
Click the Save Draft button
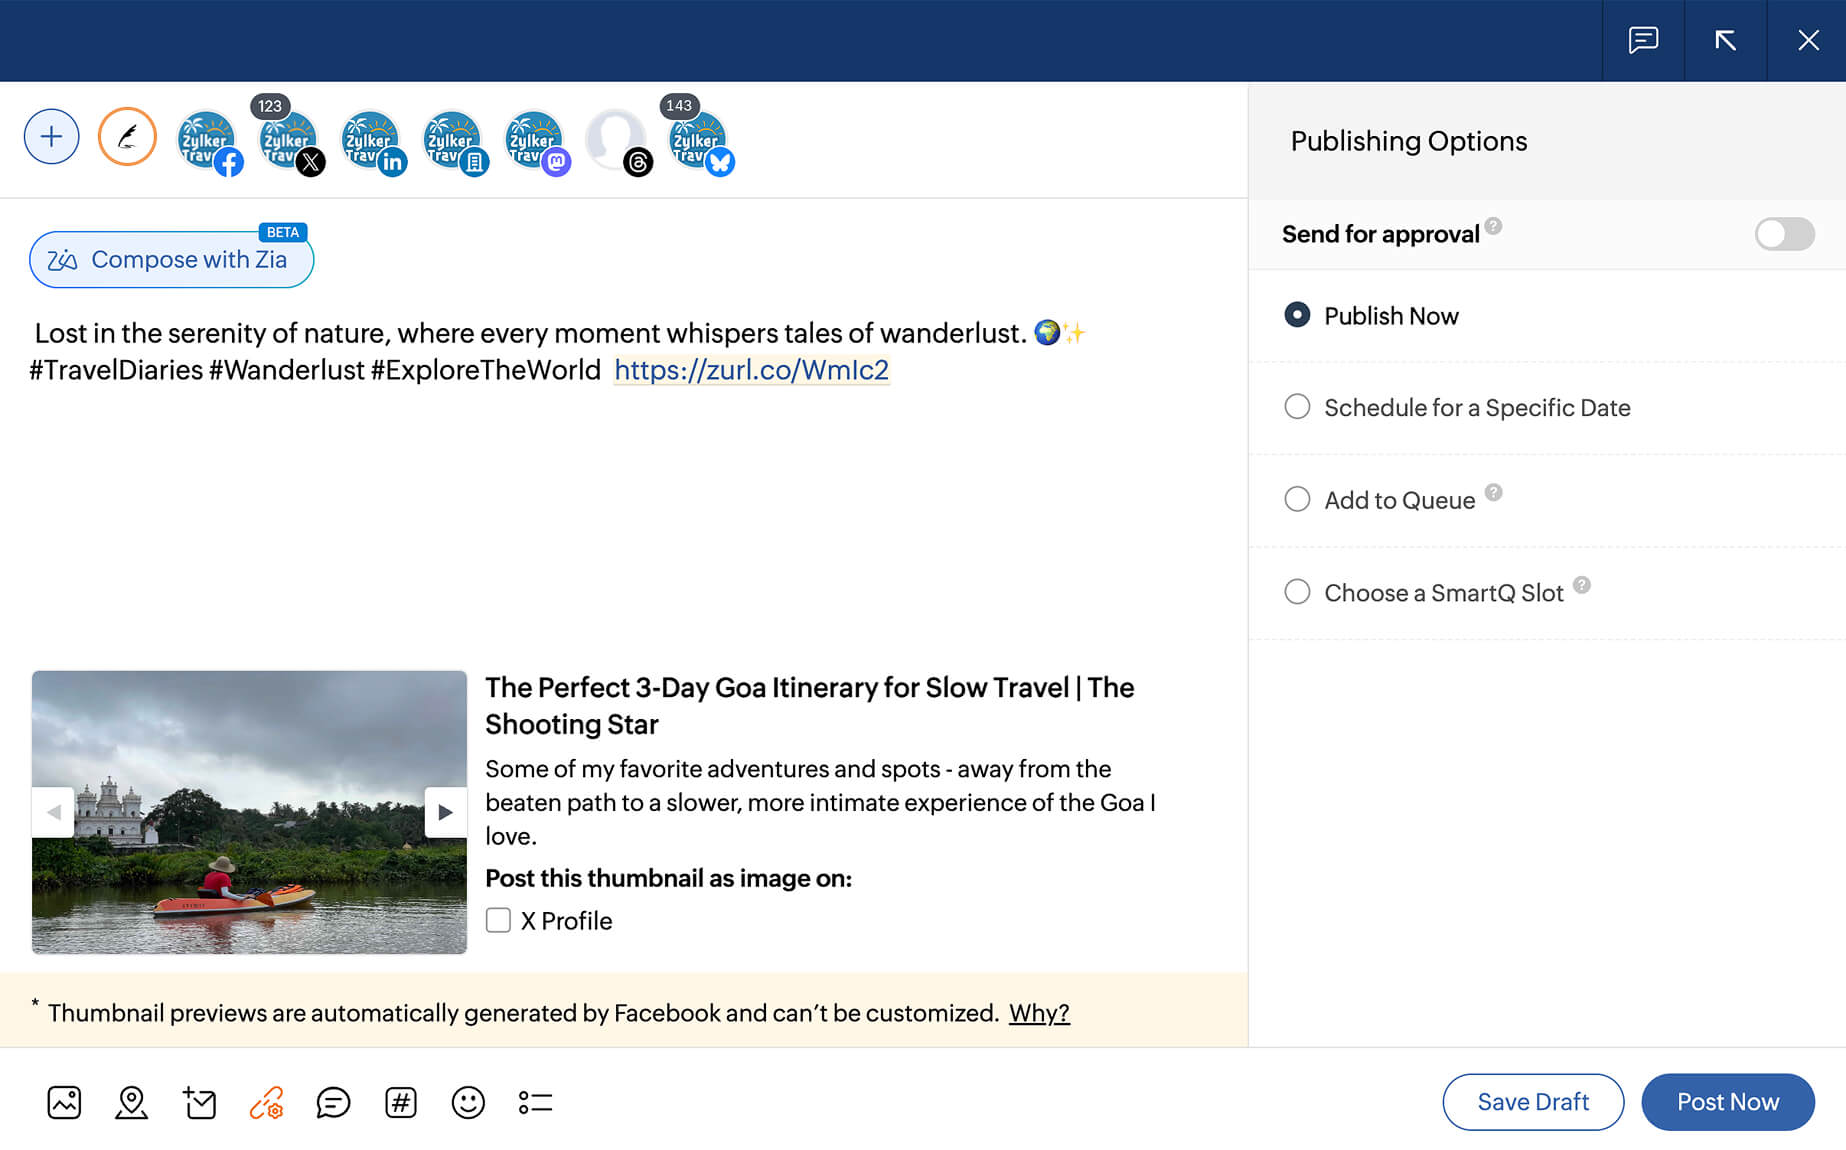[x=1533, y=1102]
